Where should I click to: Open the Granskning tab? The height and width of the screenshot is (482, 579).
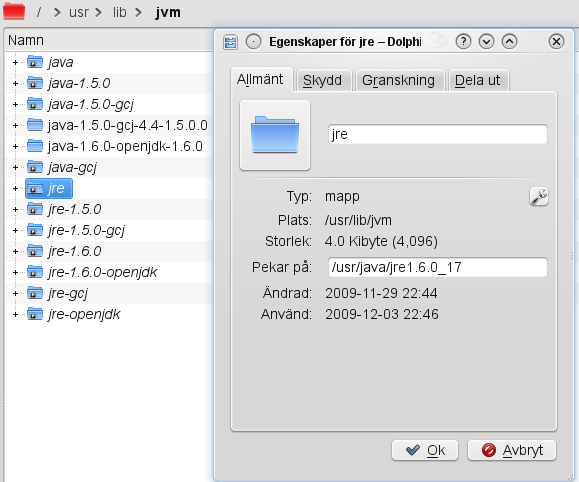(398, 80)
